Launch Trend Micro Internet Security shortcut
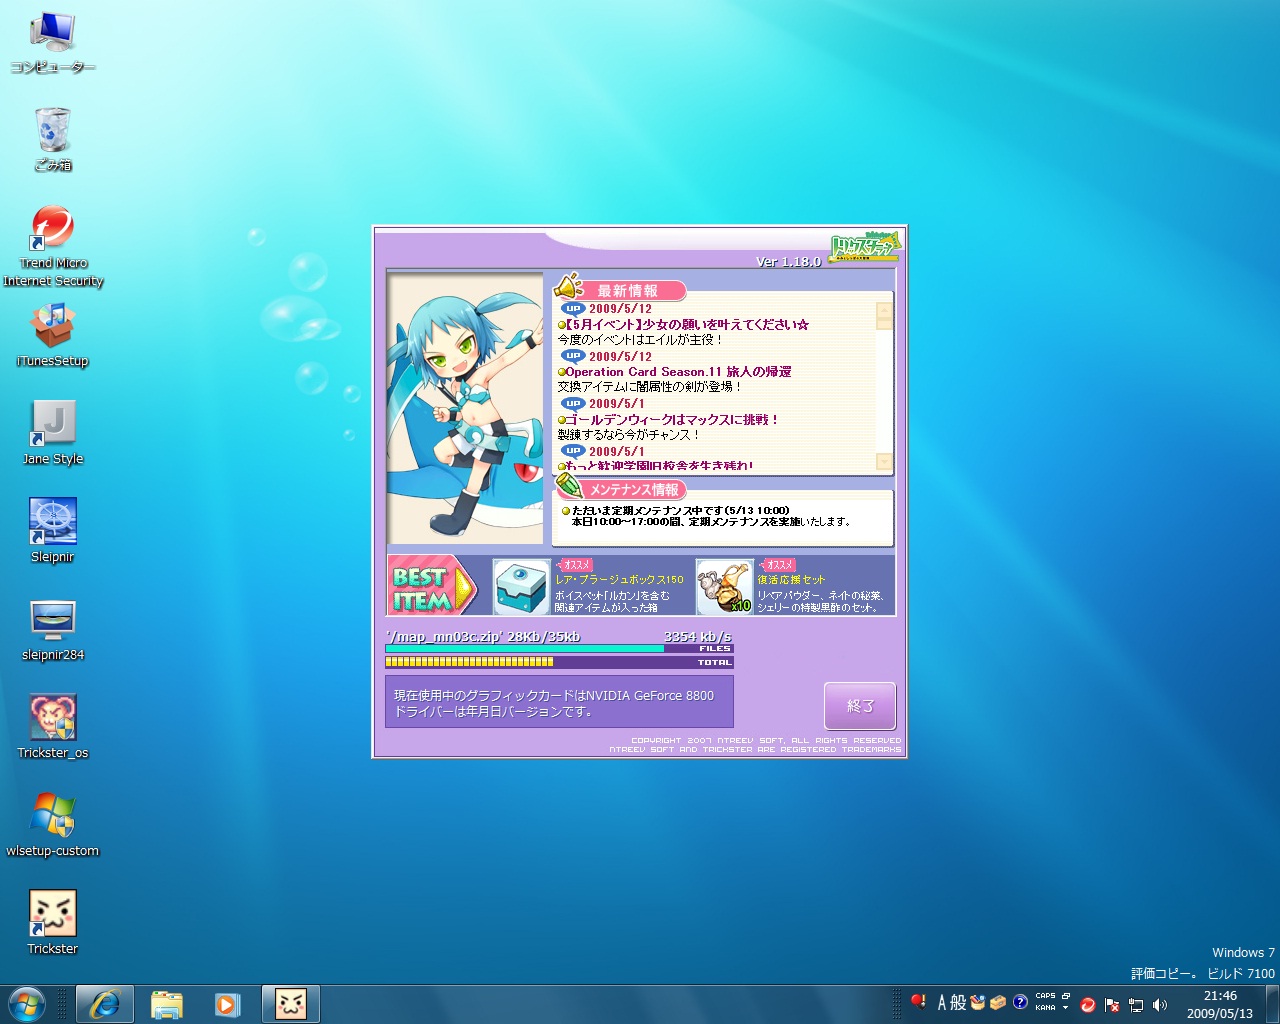The width and height of the screenshot is (1280, 1024). click(x=53, y=246)
